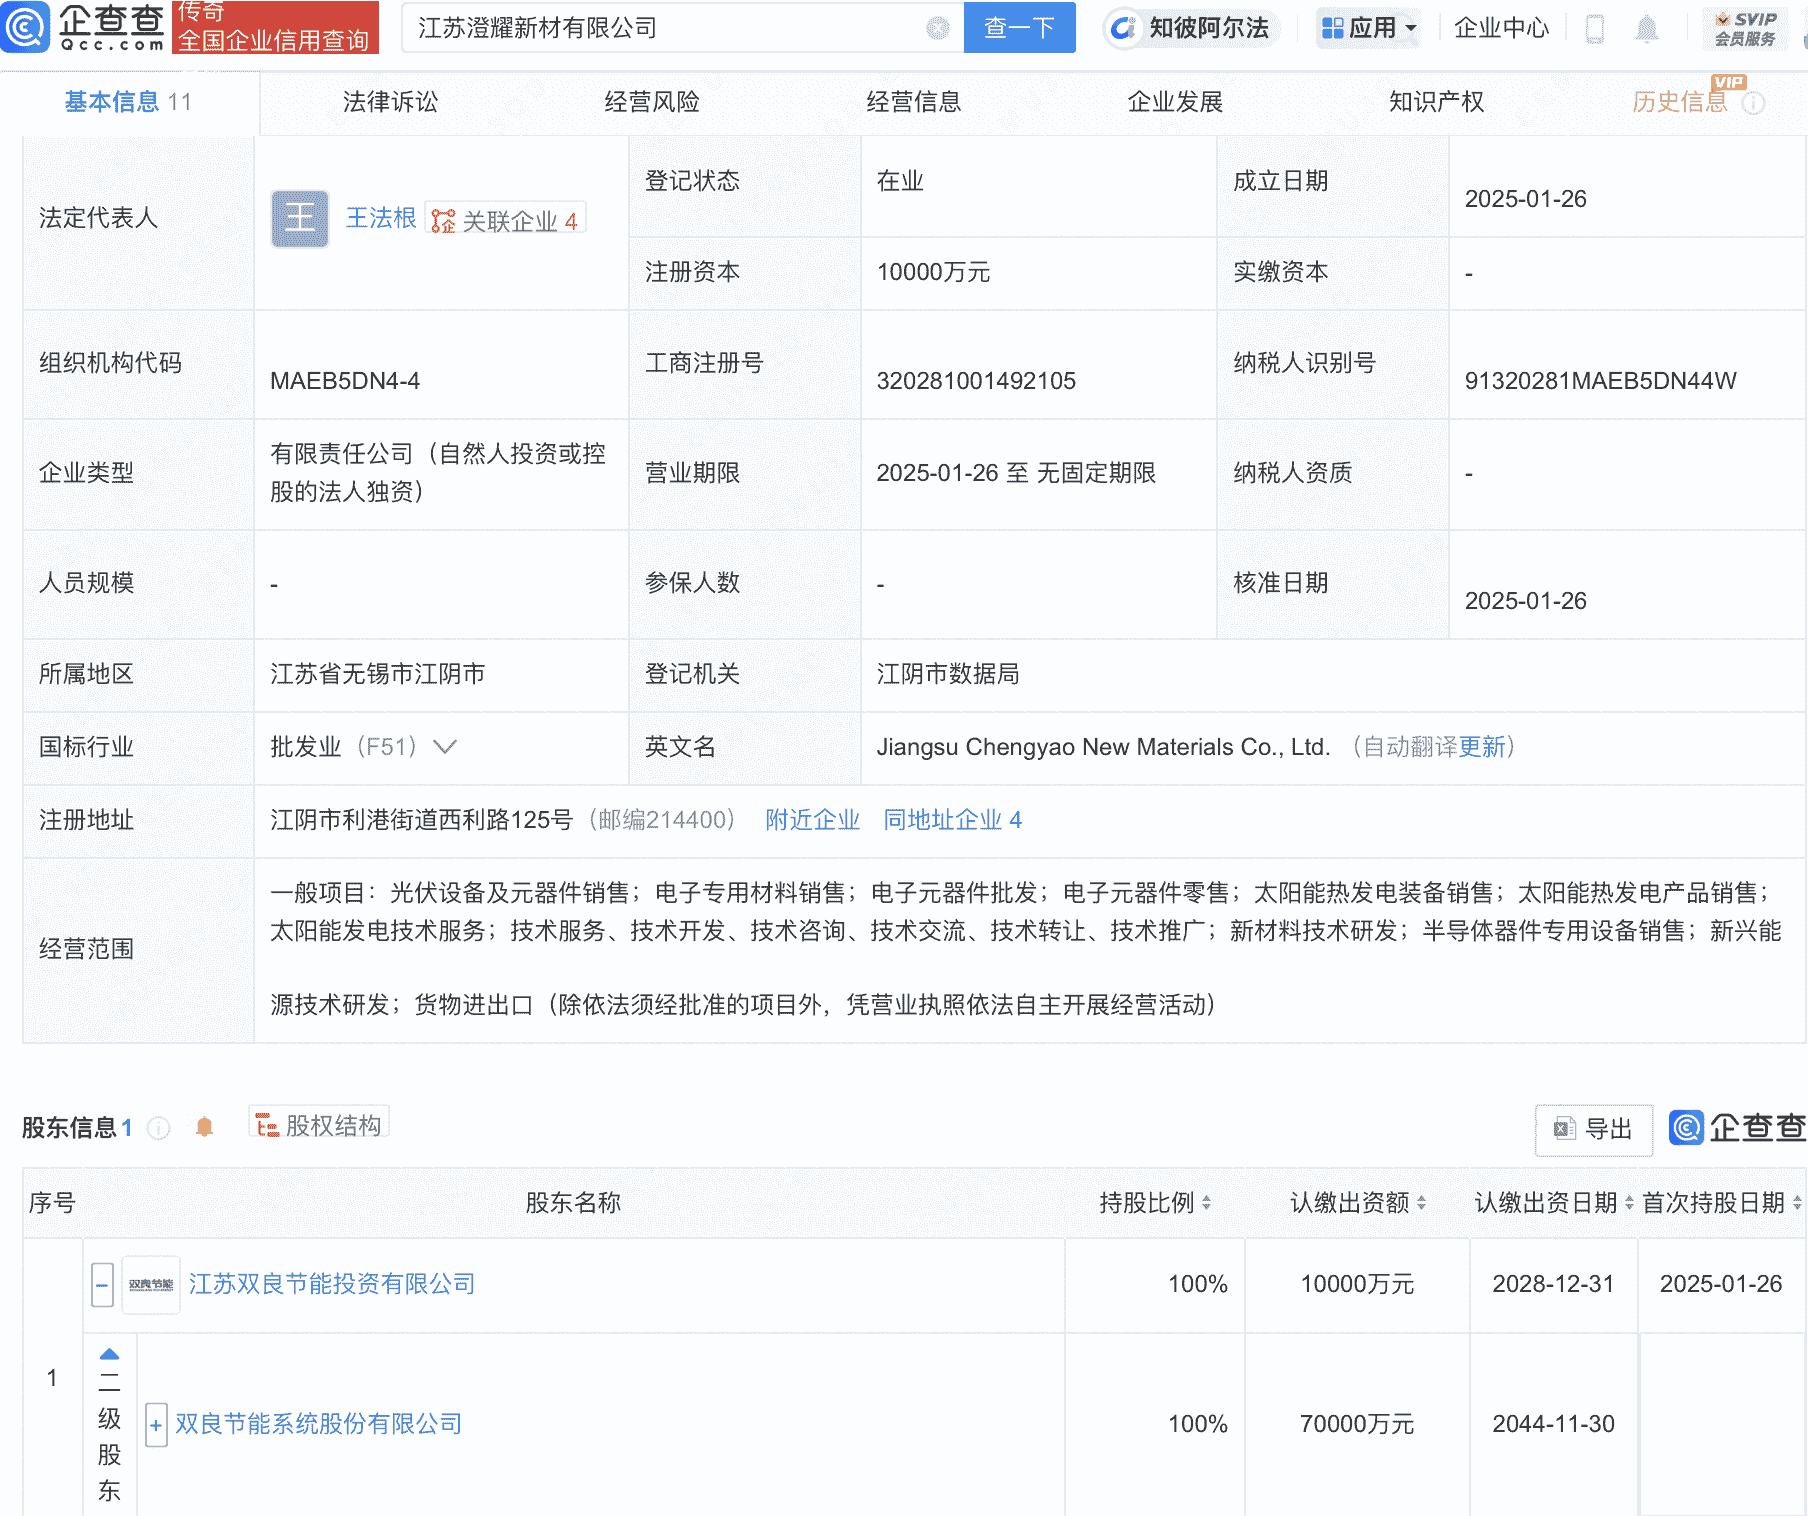Click the mobile phone icon in top bar
The height and width of the screenshot is (1516, 1808).
[1596, 29]
